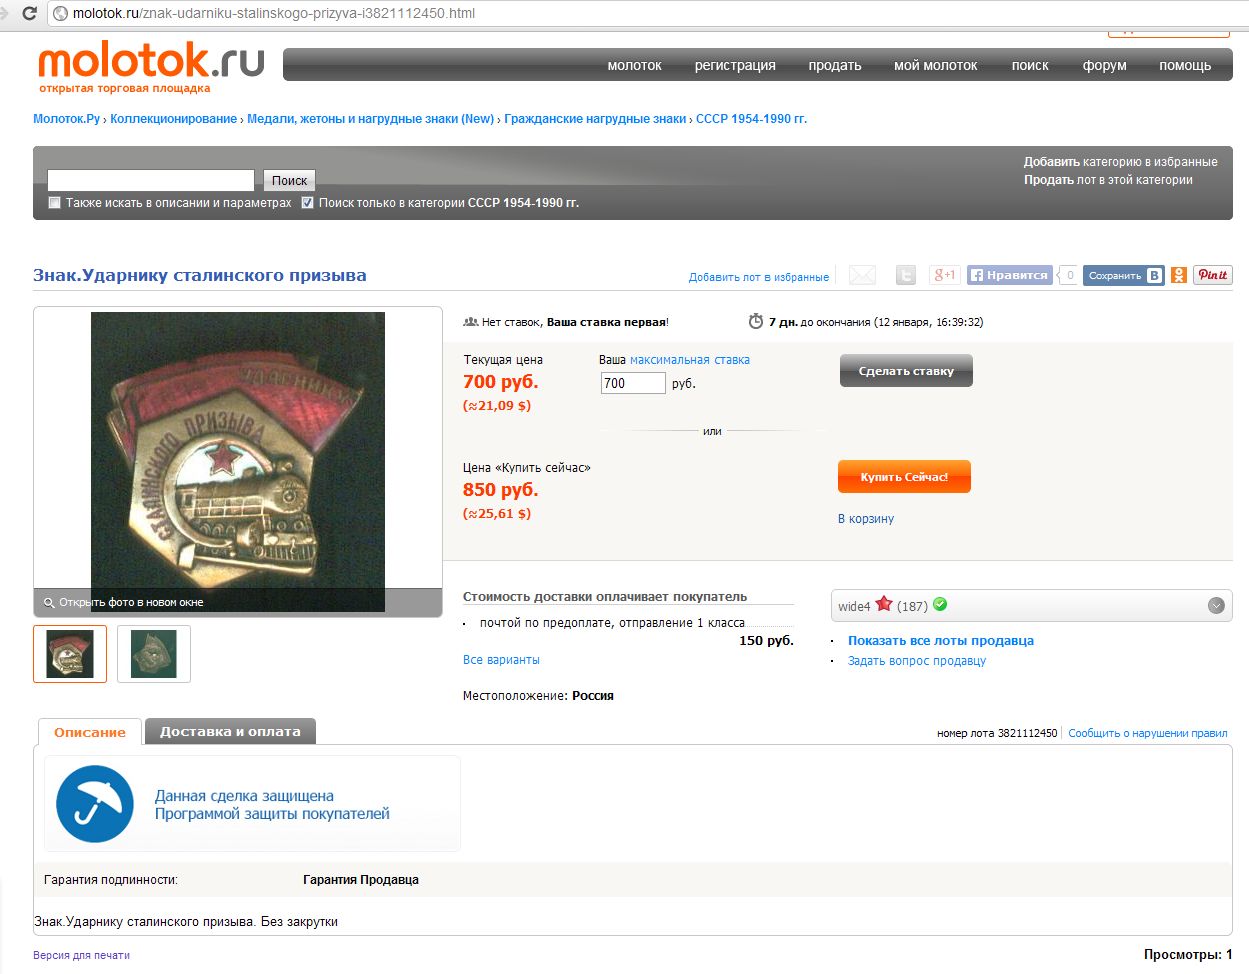Enable 'Также искать в описании и параметрах' checkbox

click(x=55, y=202)
